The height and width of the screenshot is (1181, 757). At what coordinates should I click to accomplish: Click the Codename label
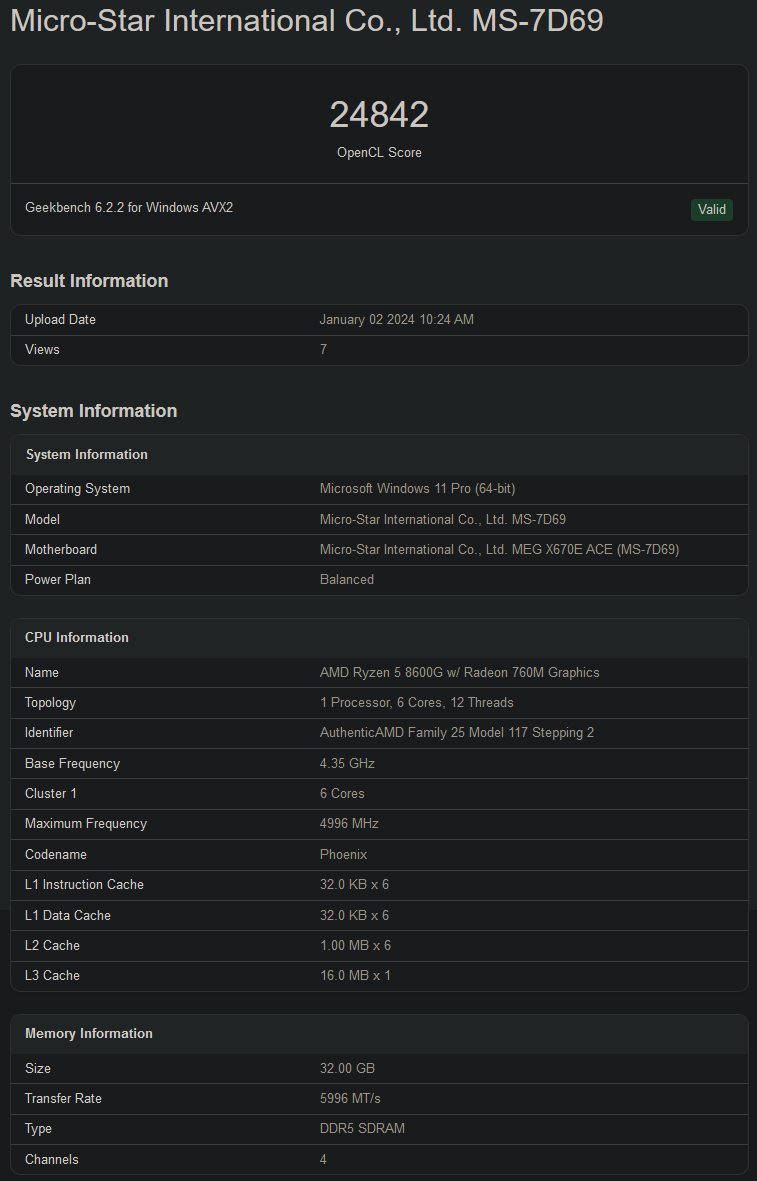coord(56,855)
